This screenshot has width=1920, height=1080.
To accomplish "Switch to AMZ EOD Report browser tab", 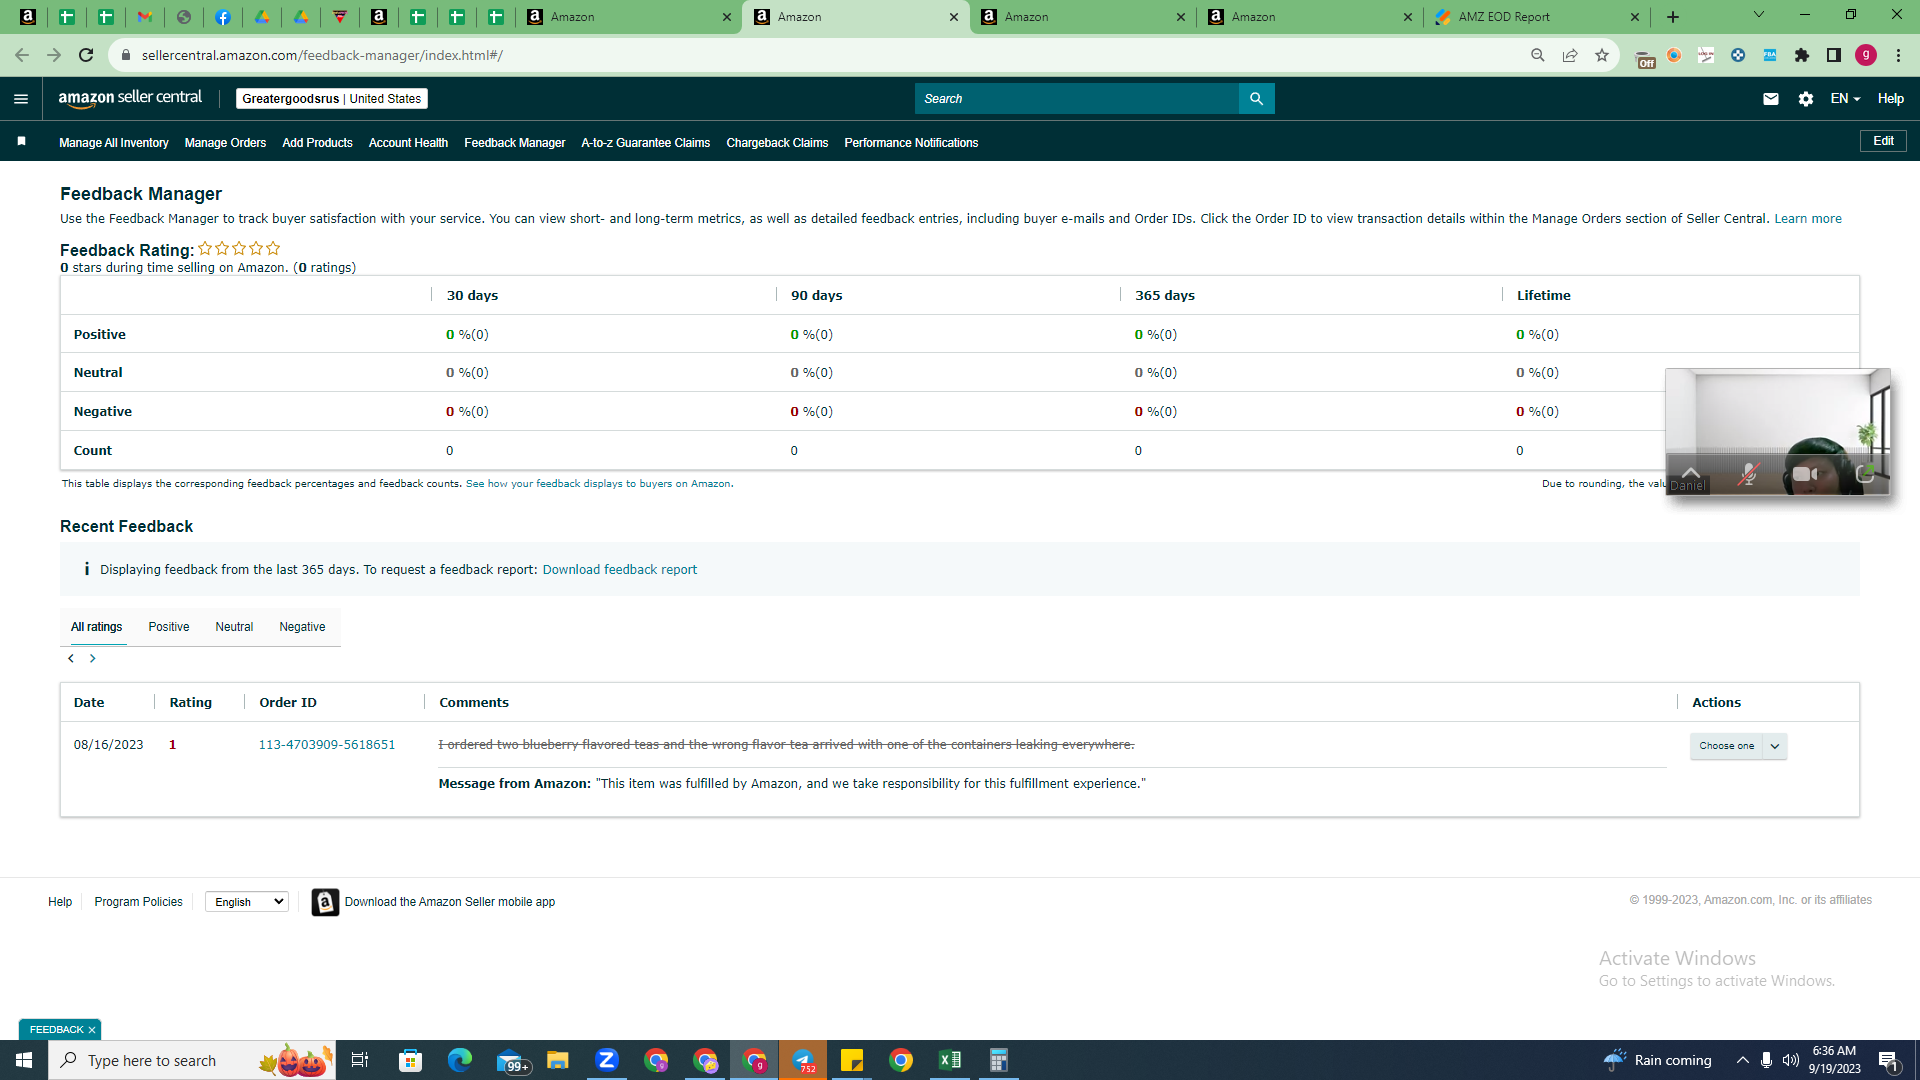I will [1536, 17].
